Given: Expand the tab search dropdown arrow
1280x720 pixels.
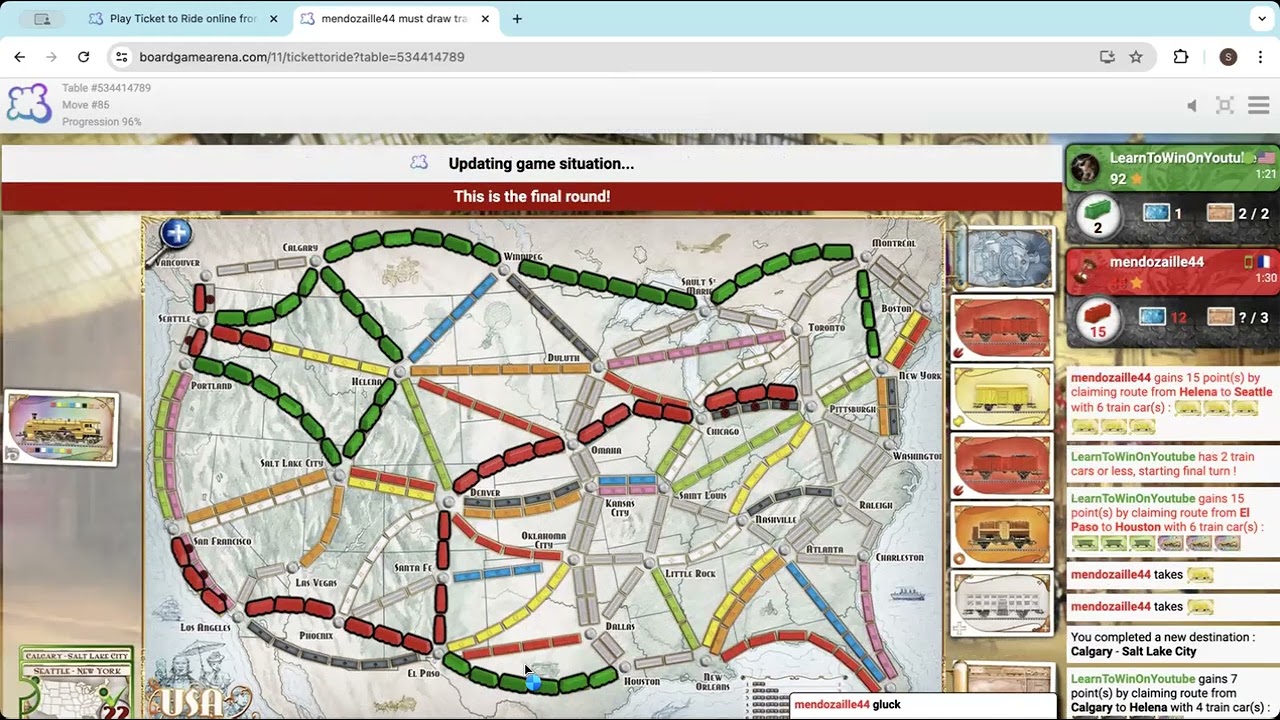Looking at the screenshot, I should coord(1262,19).
